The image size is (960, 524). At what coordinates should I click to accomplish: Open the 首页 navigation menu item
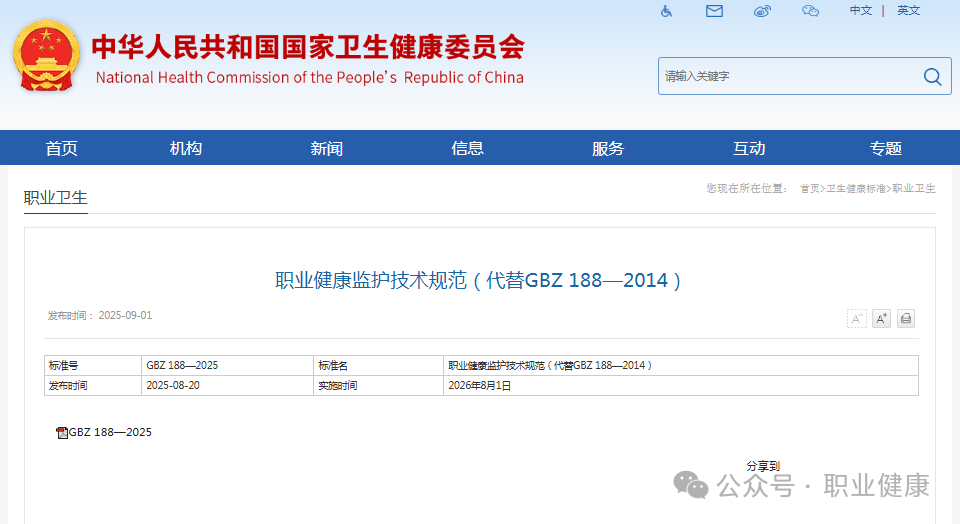[x=61, y=148]
